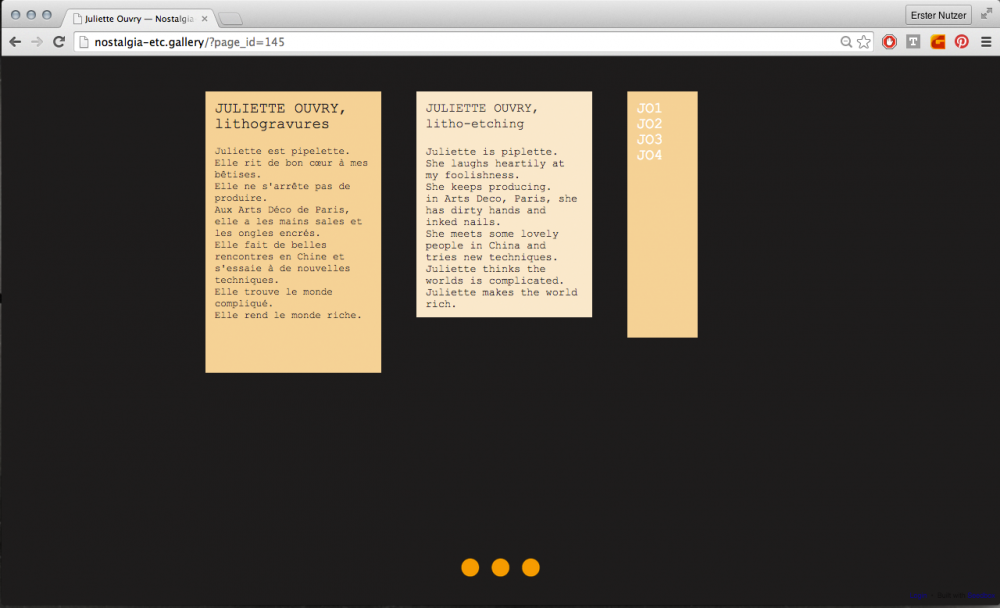Screen dimensions: 1000x608
Task: Open the orange G extension icon
Action: pyautogui.click(x=937, y=42)
